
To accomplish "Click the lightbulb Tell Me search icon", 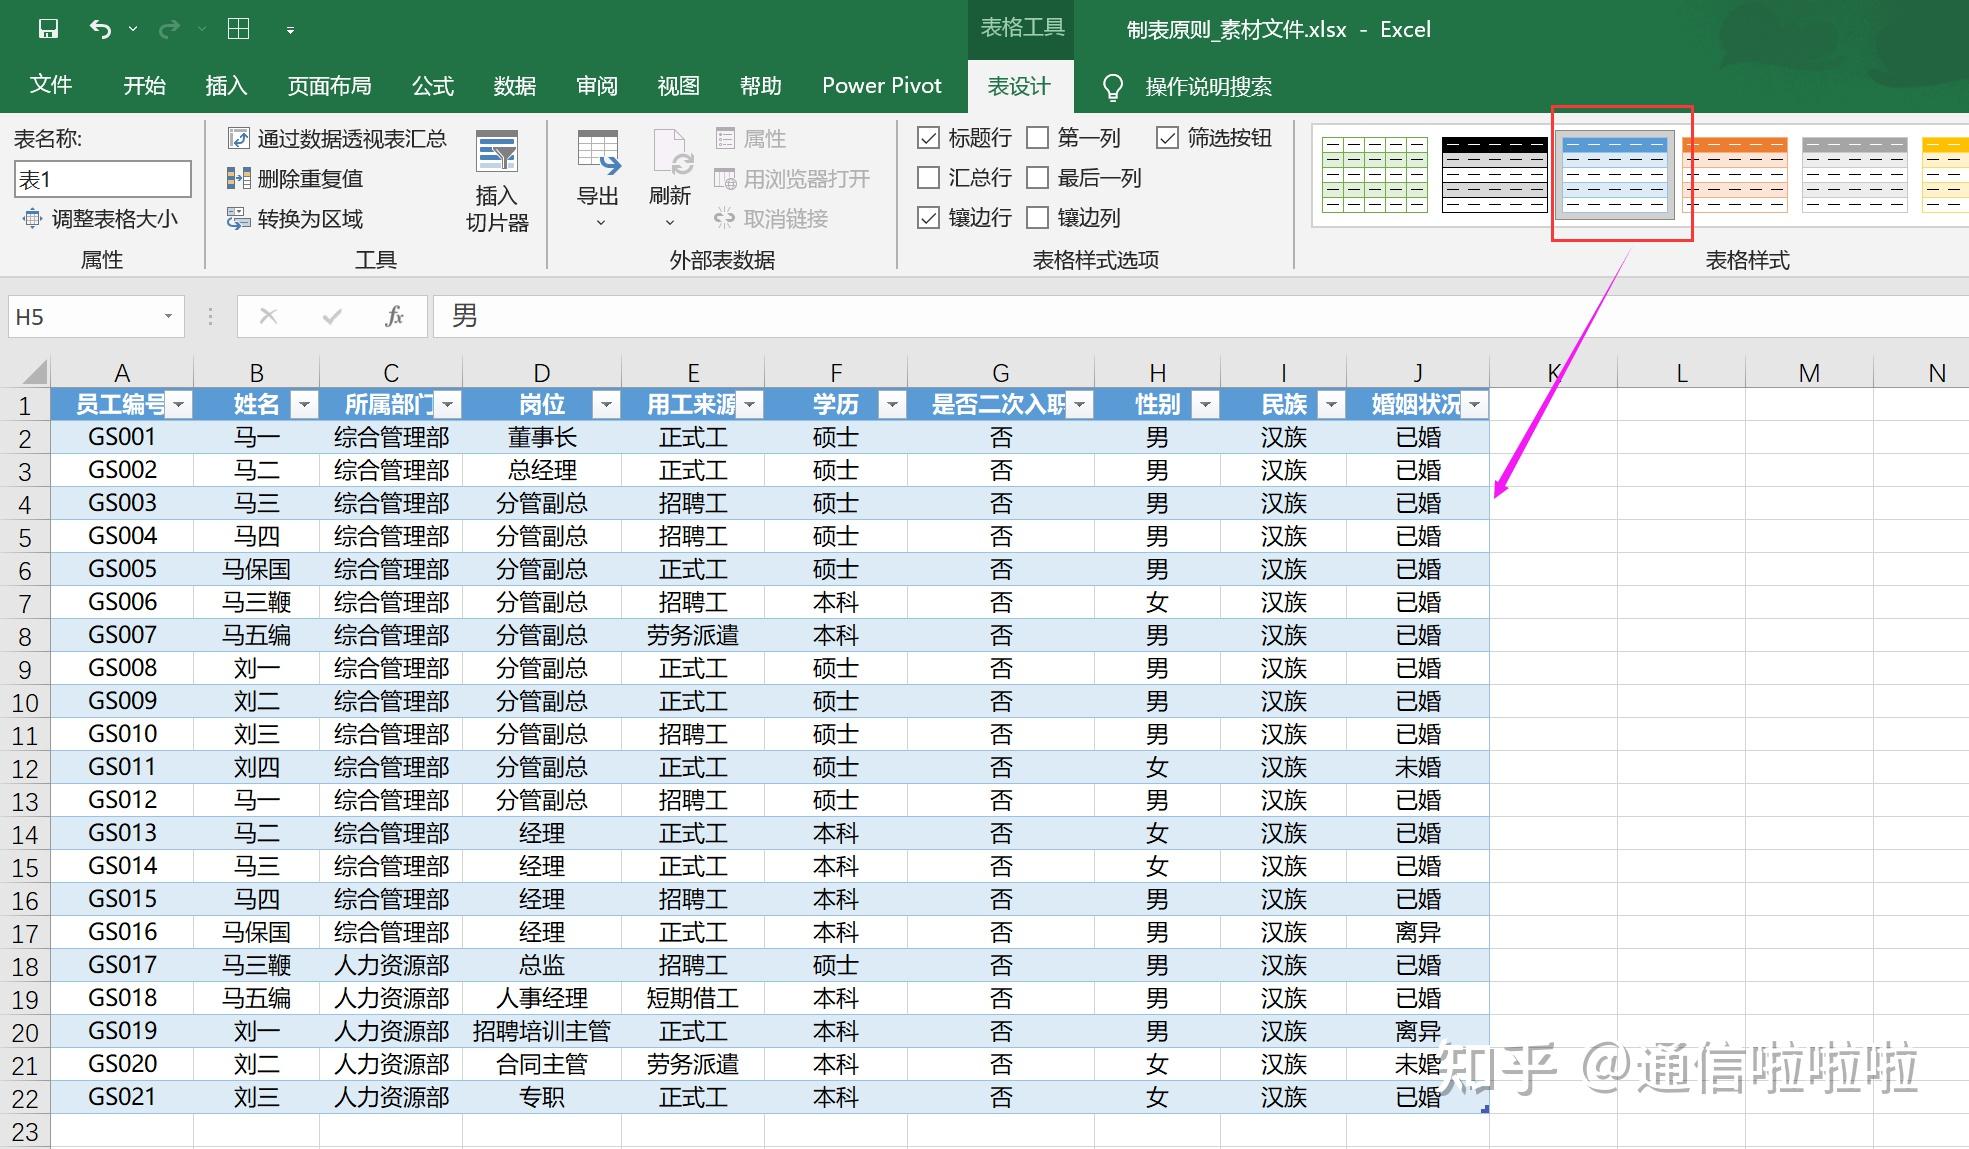I will click(1112, 87).
